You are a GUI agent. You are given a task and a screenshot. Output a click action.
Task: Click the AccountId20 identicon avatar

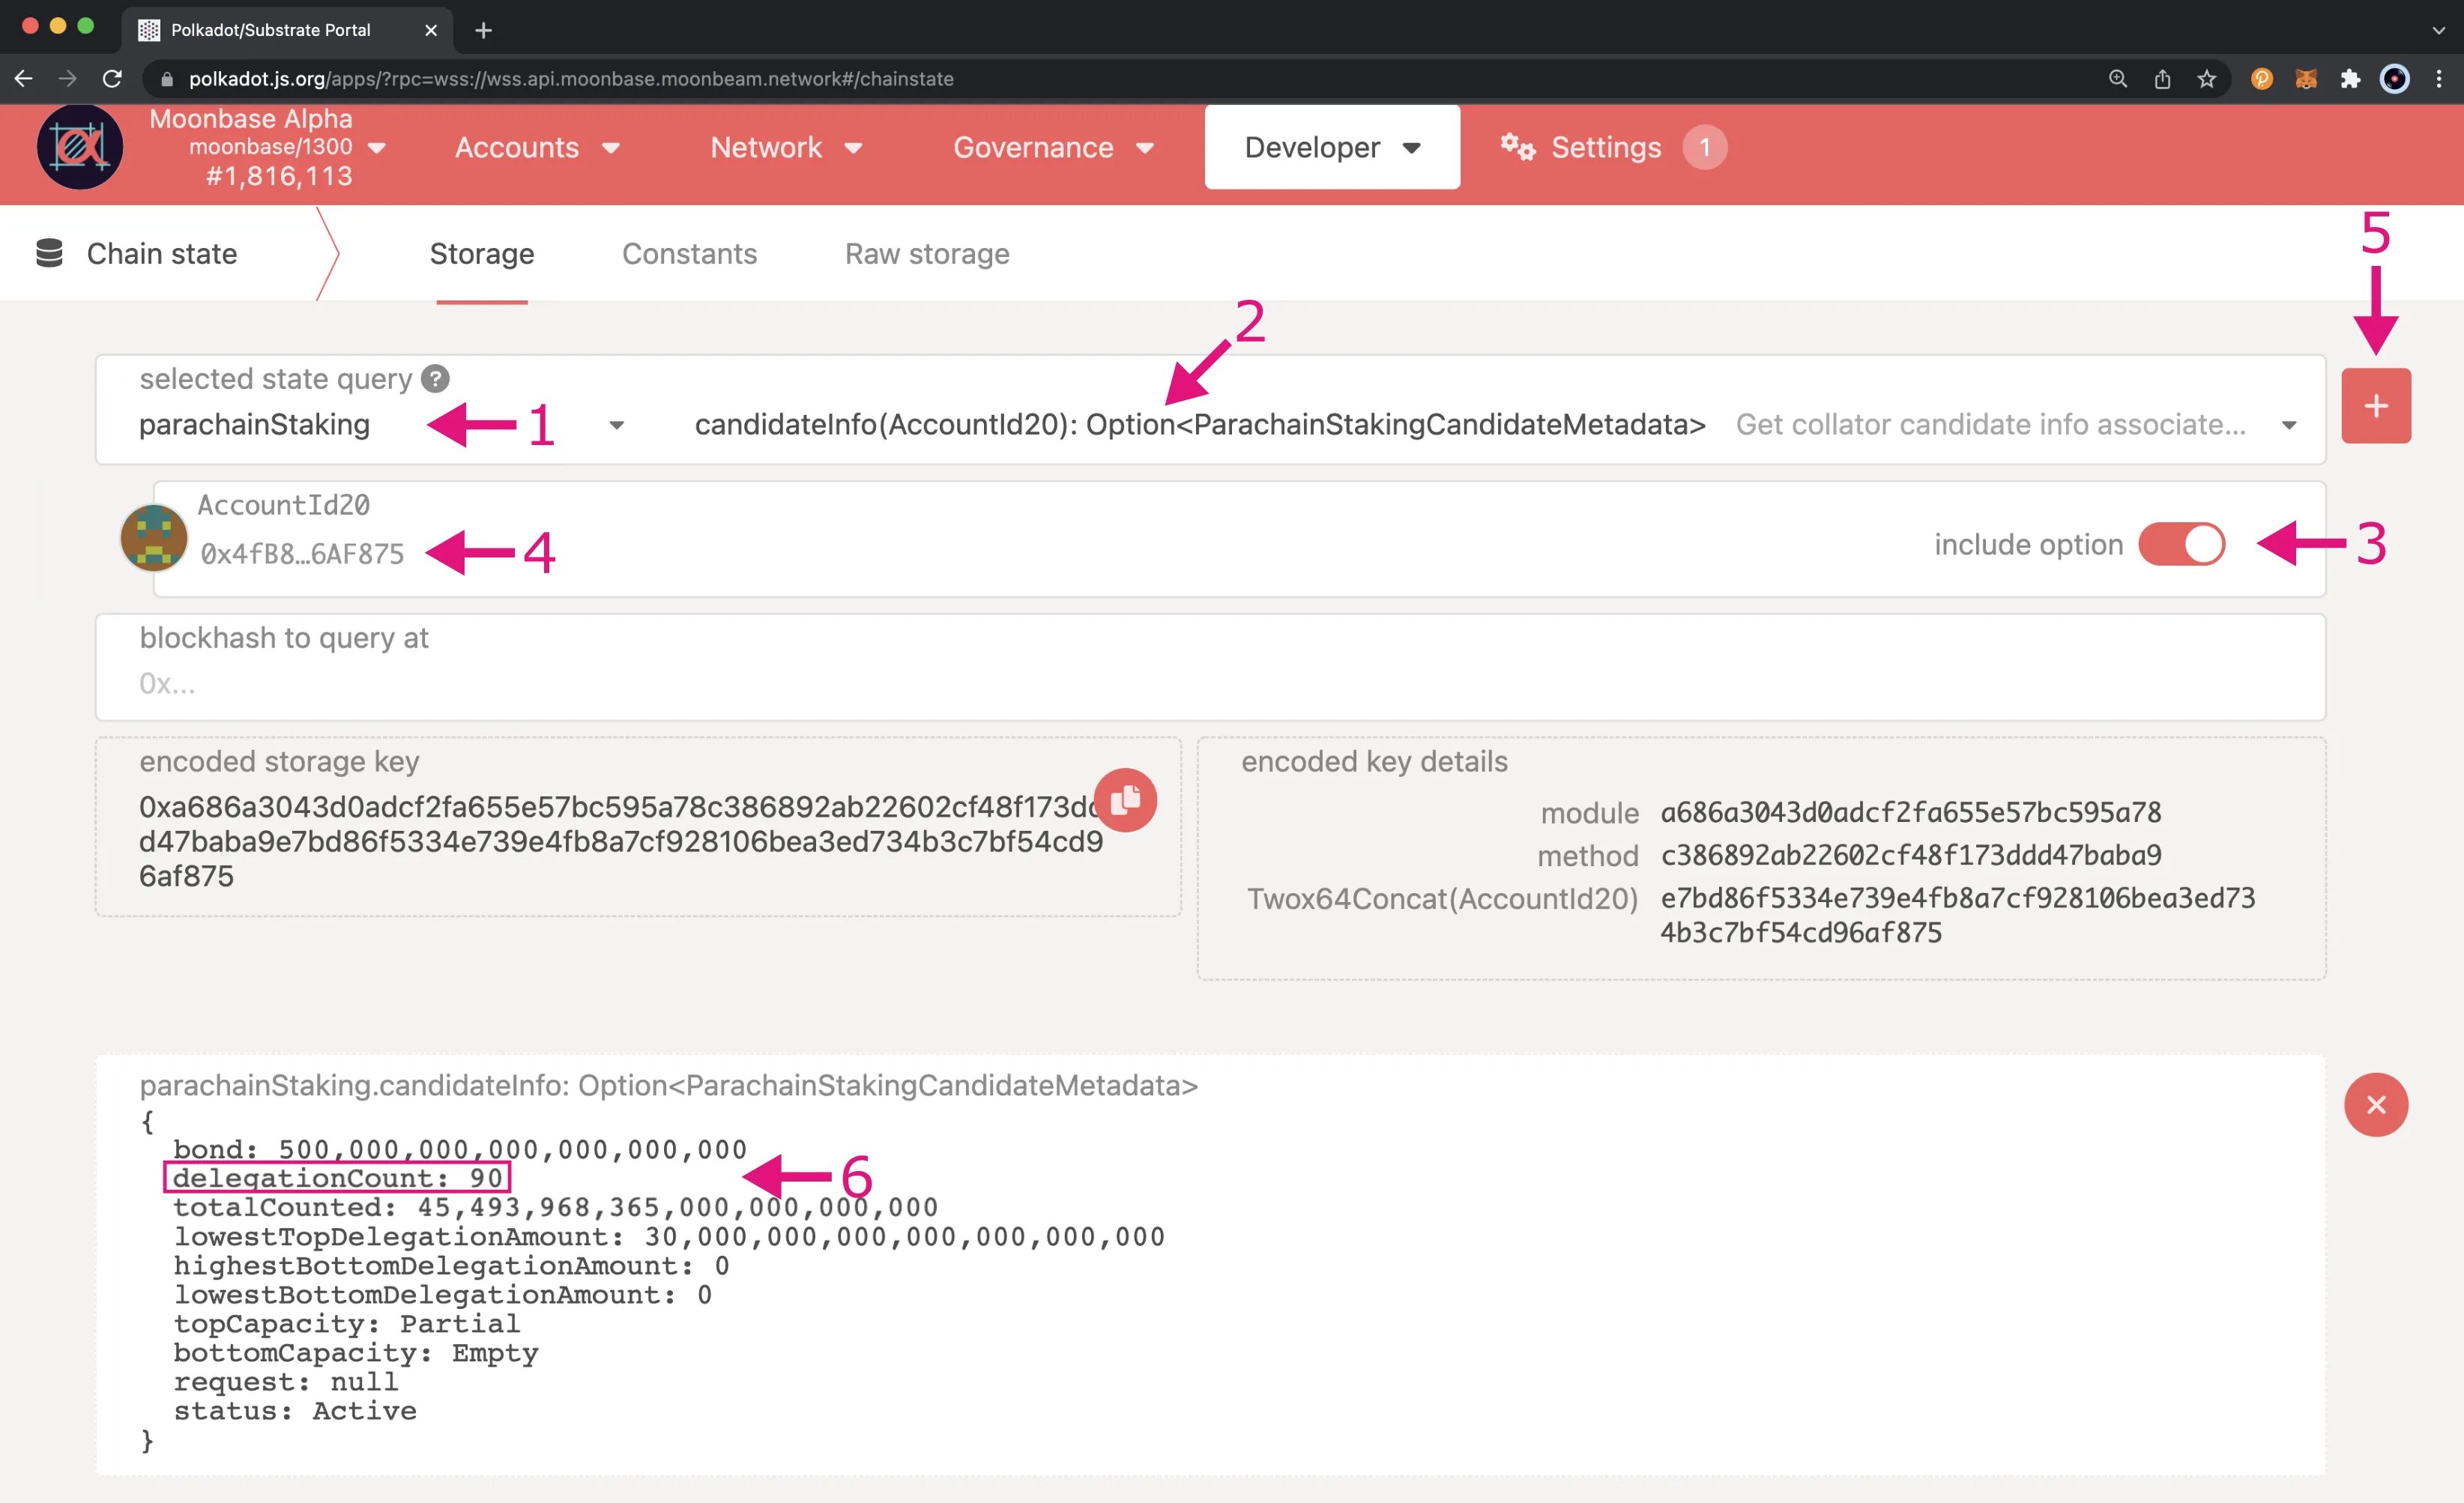click(154, 538)
